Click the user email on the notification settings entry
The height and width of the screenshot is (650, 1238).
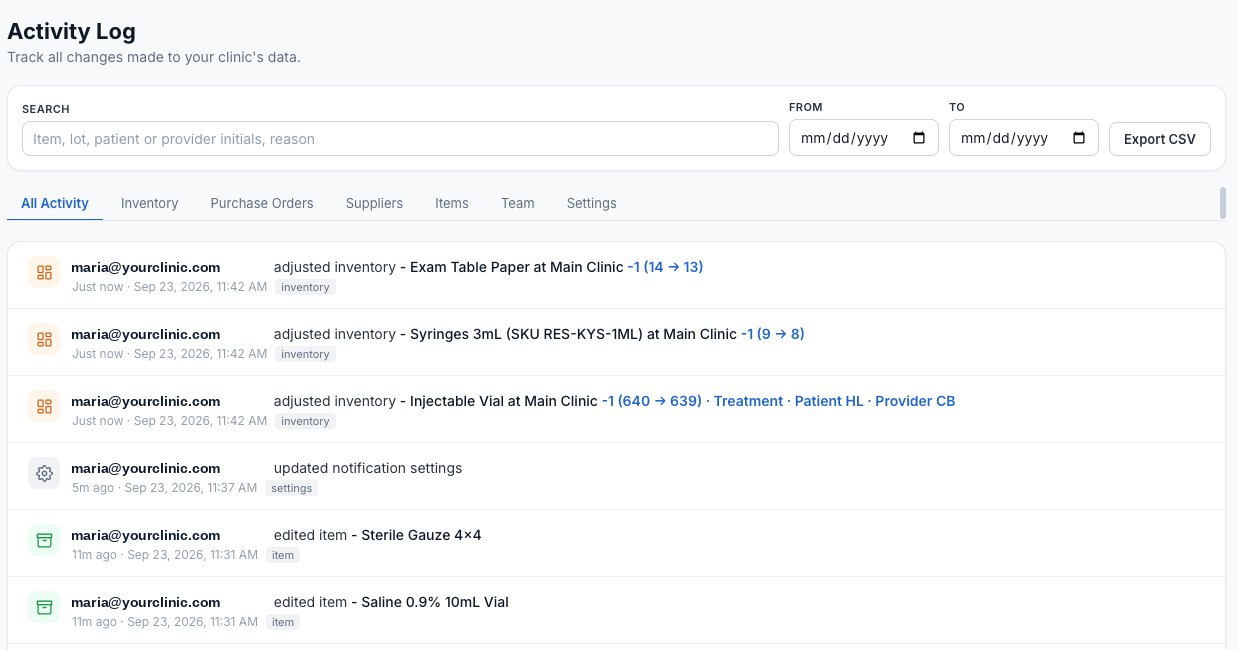[x=146, y=468]
